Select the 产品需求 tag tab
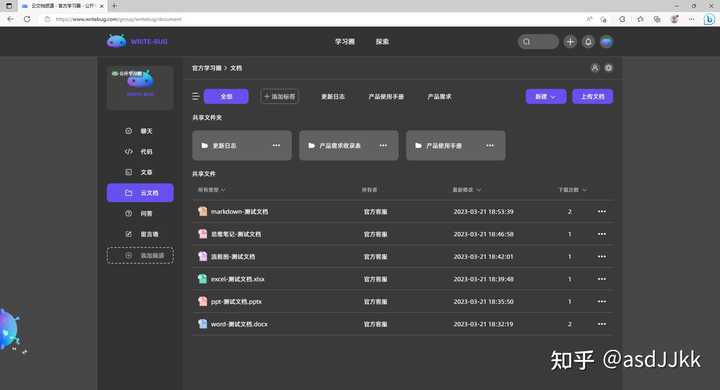The width and height of the screenshot is (720, 390). 439,96
